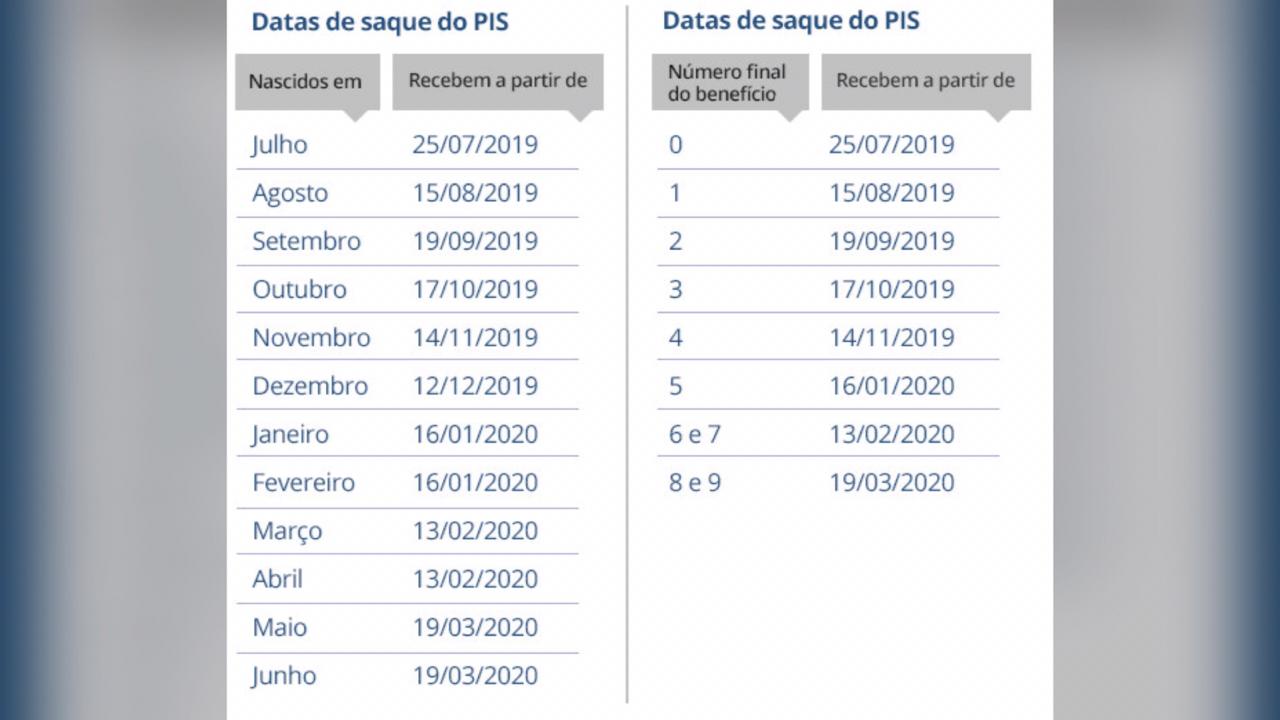Click the Março row label
This screenshot has width=1280, height=720.
pyautogui.click(x=287, y=531)
